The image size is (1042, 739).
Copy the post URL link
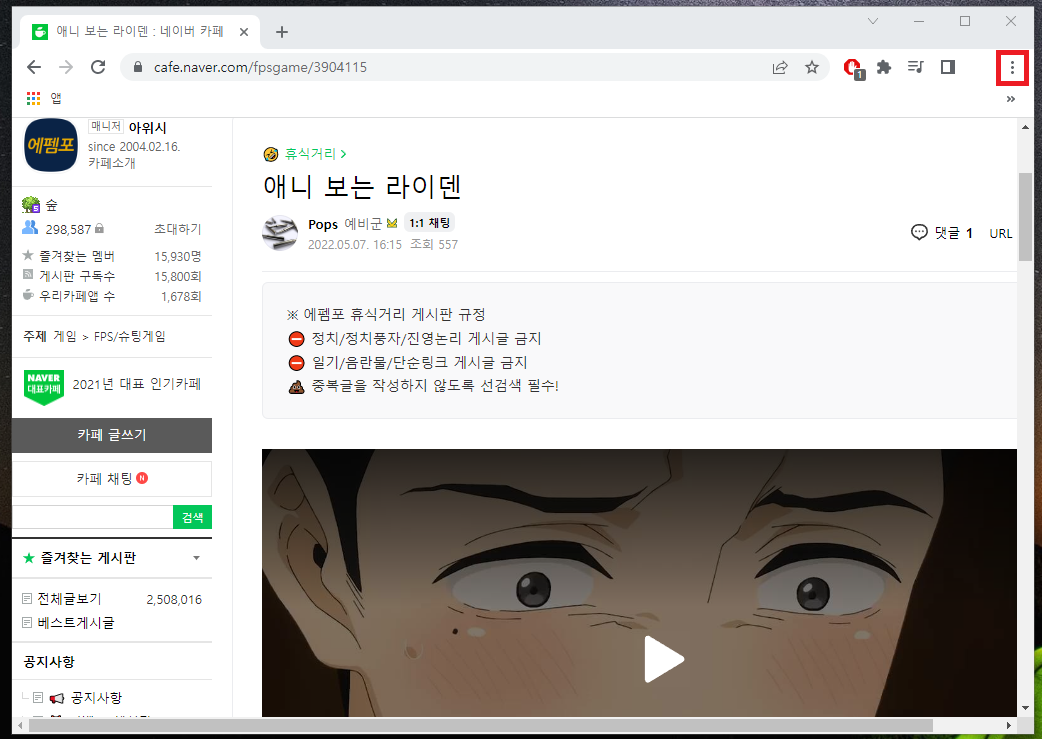pyautogui.click(x=1000, y=233)
